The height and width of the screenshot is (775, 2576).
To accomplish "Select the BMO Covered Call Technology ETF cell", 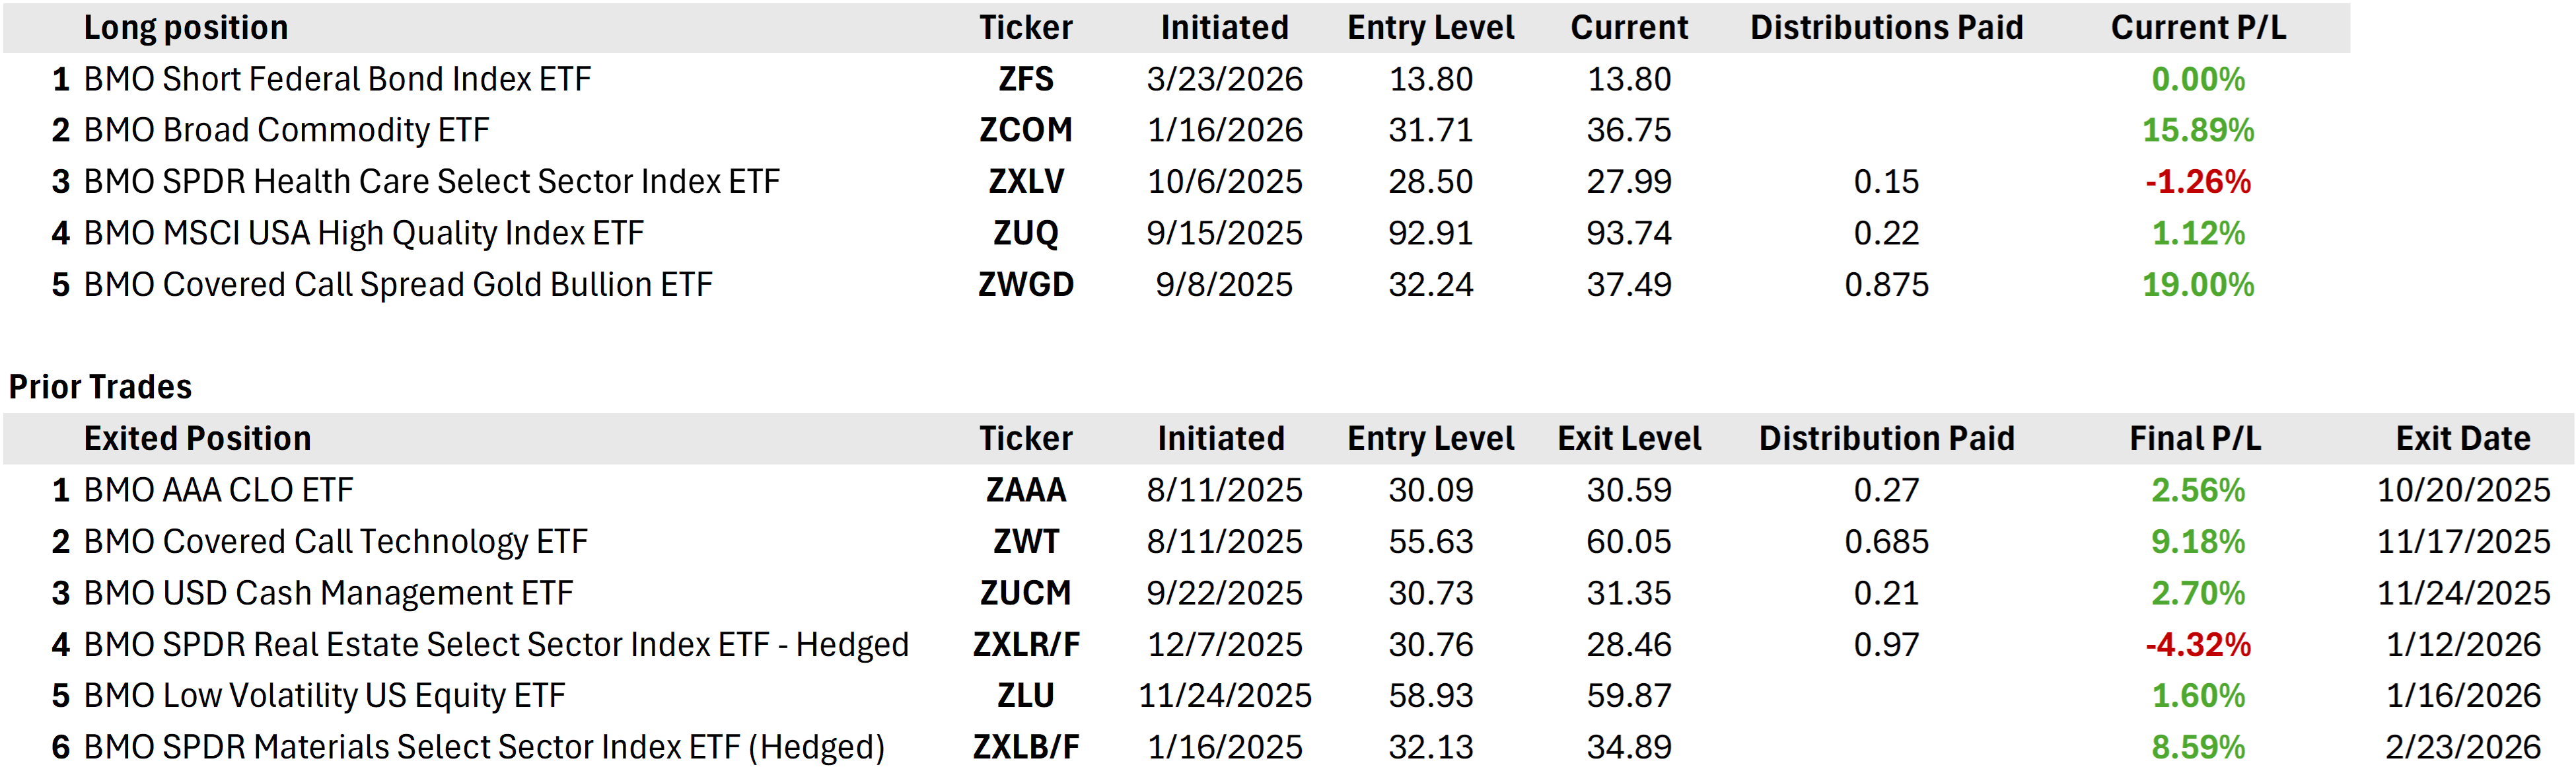I will [x=335, y=542].
